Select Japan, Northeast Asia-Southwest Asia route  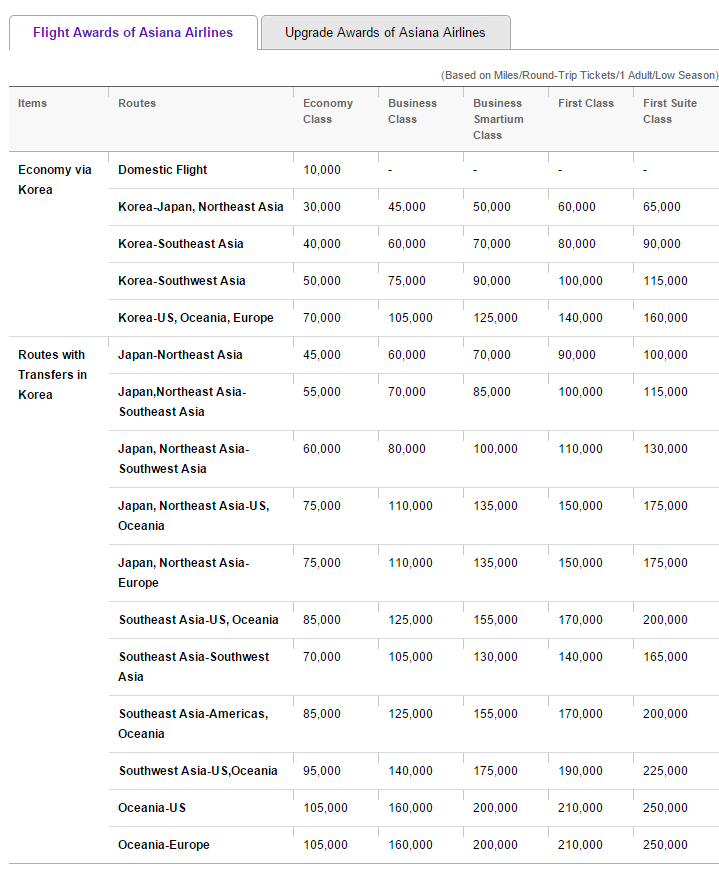point(184,459)
